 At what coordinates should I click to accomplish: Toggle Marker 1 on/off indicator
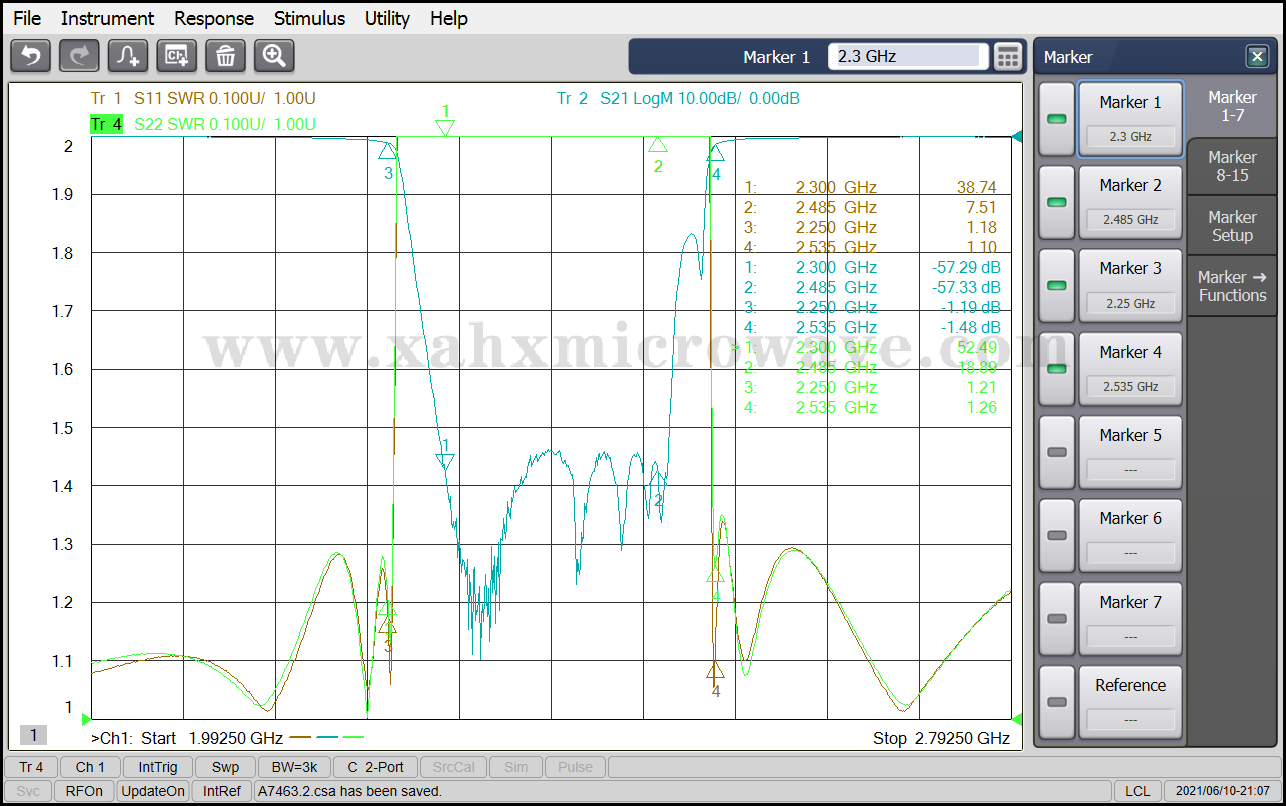pyautogui.click(x=1057, y=119)
